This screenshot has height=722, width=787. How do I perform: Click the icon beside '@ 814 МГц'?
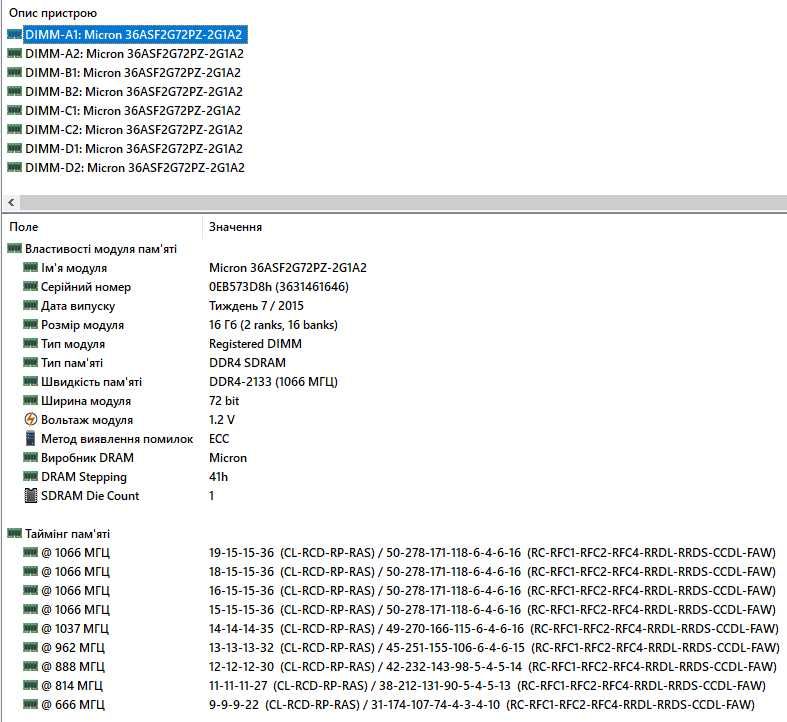click(31, 685)
